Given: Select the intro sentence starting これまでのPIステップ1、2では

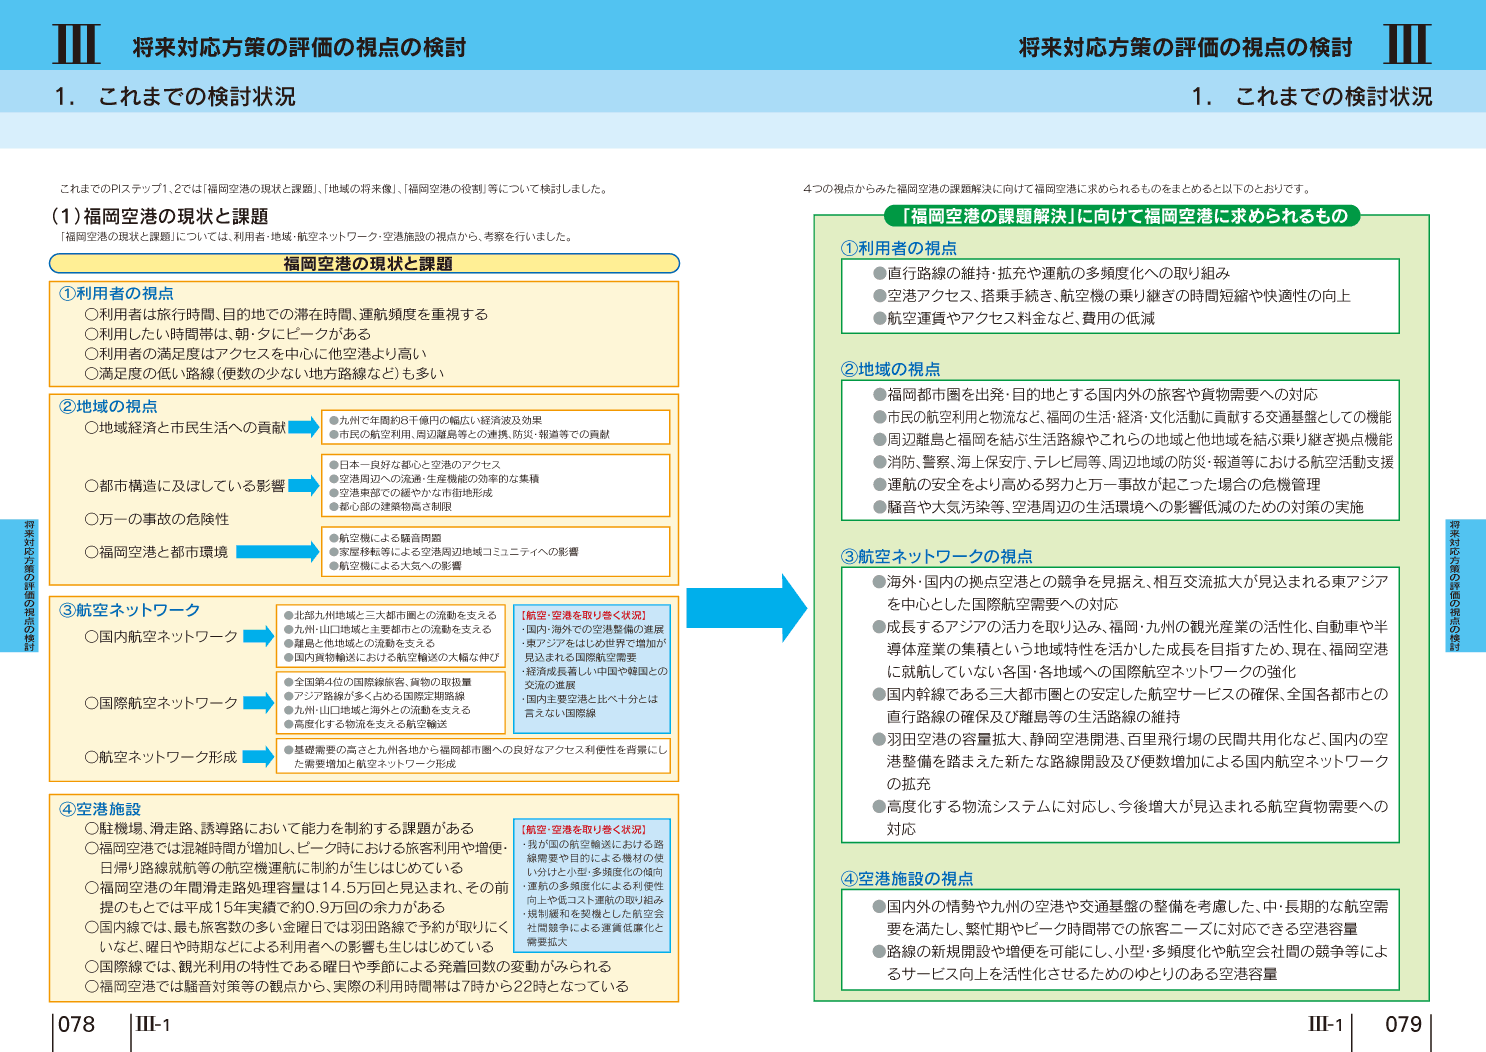Looking at the screenshot, I should tap(333, 188).
